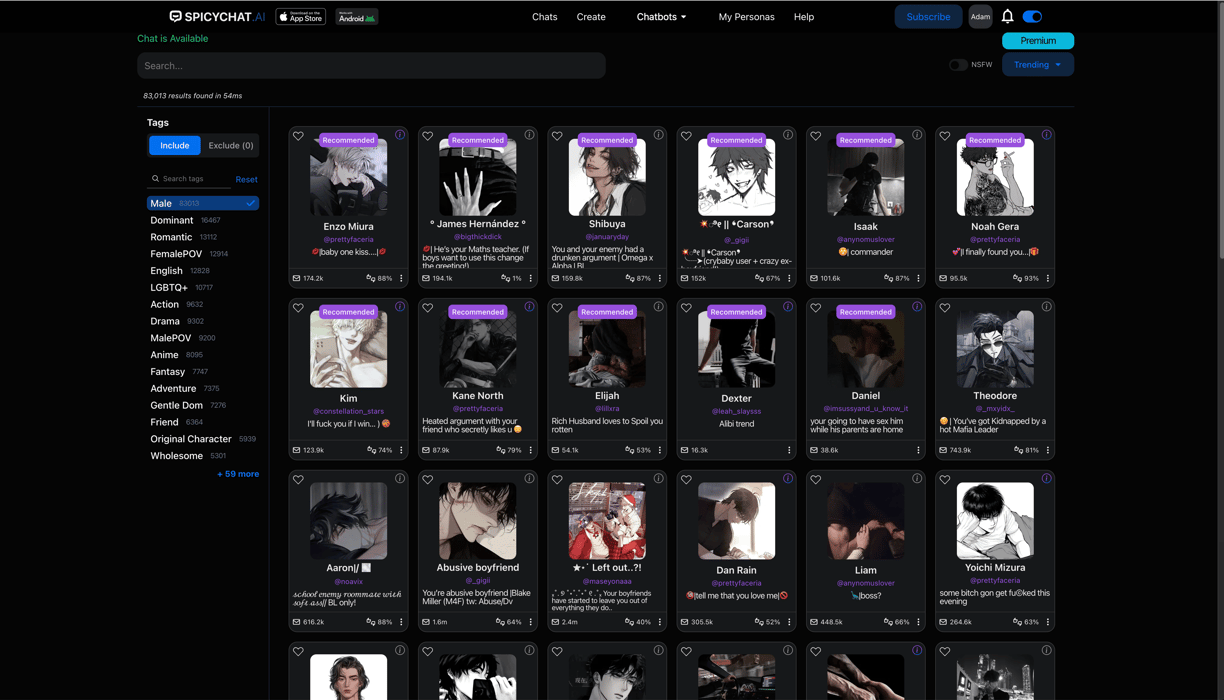The image size is (1224, 700).
Task: Show info for Daniel card
Action: [x=917, y=307]
